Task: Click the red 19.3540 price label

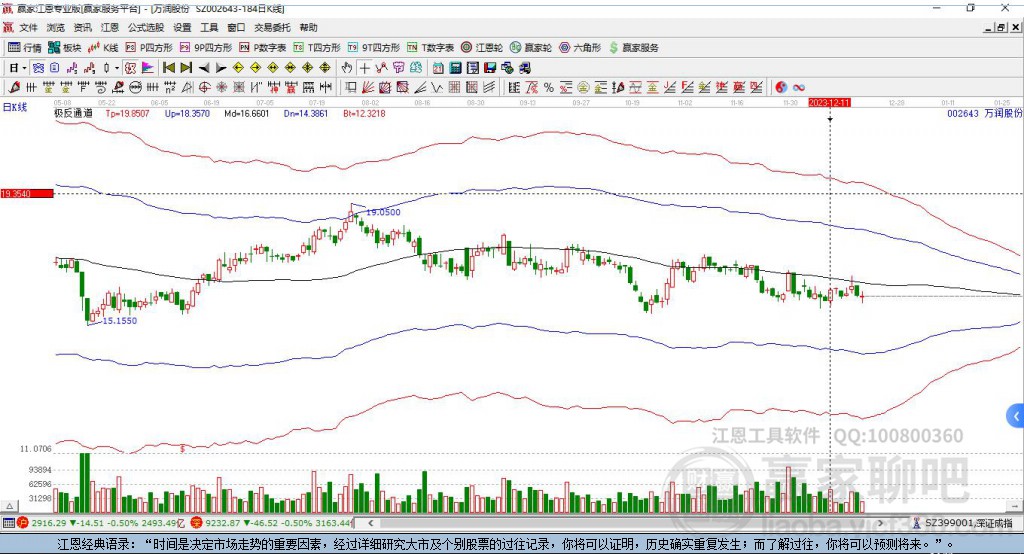Action: point(27,193)
